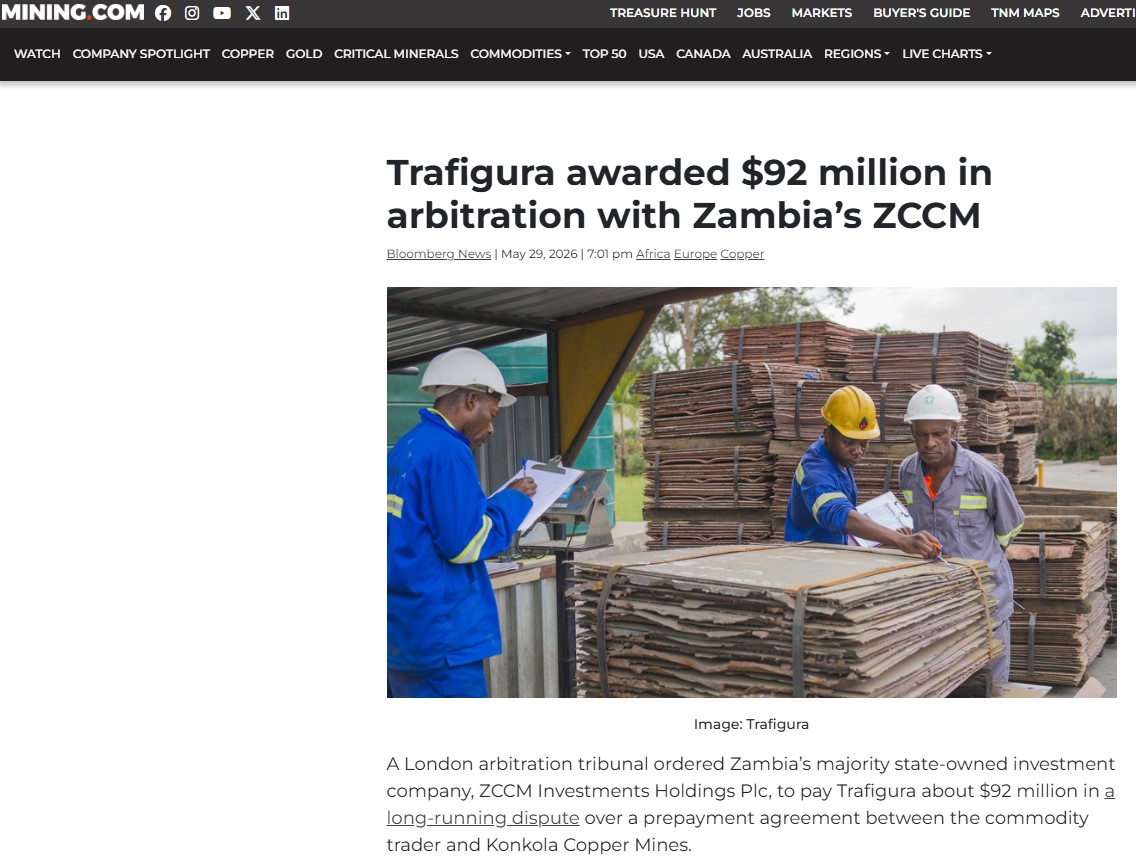Expand the Regions dropdown menu
The height and width of the screenshot is (858, 1136).
point(856,54)
